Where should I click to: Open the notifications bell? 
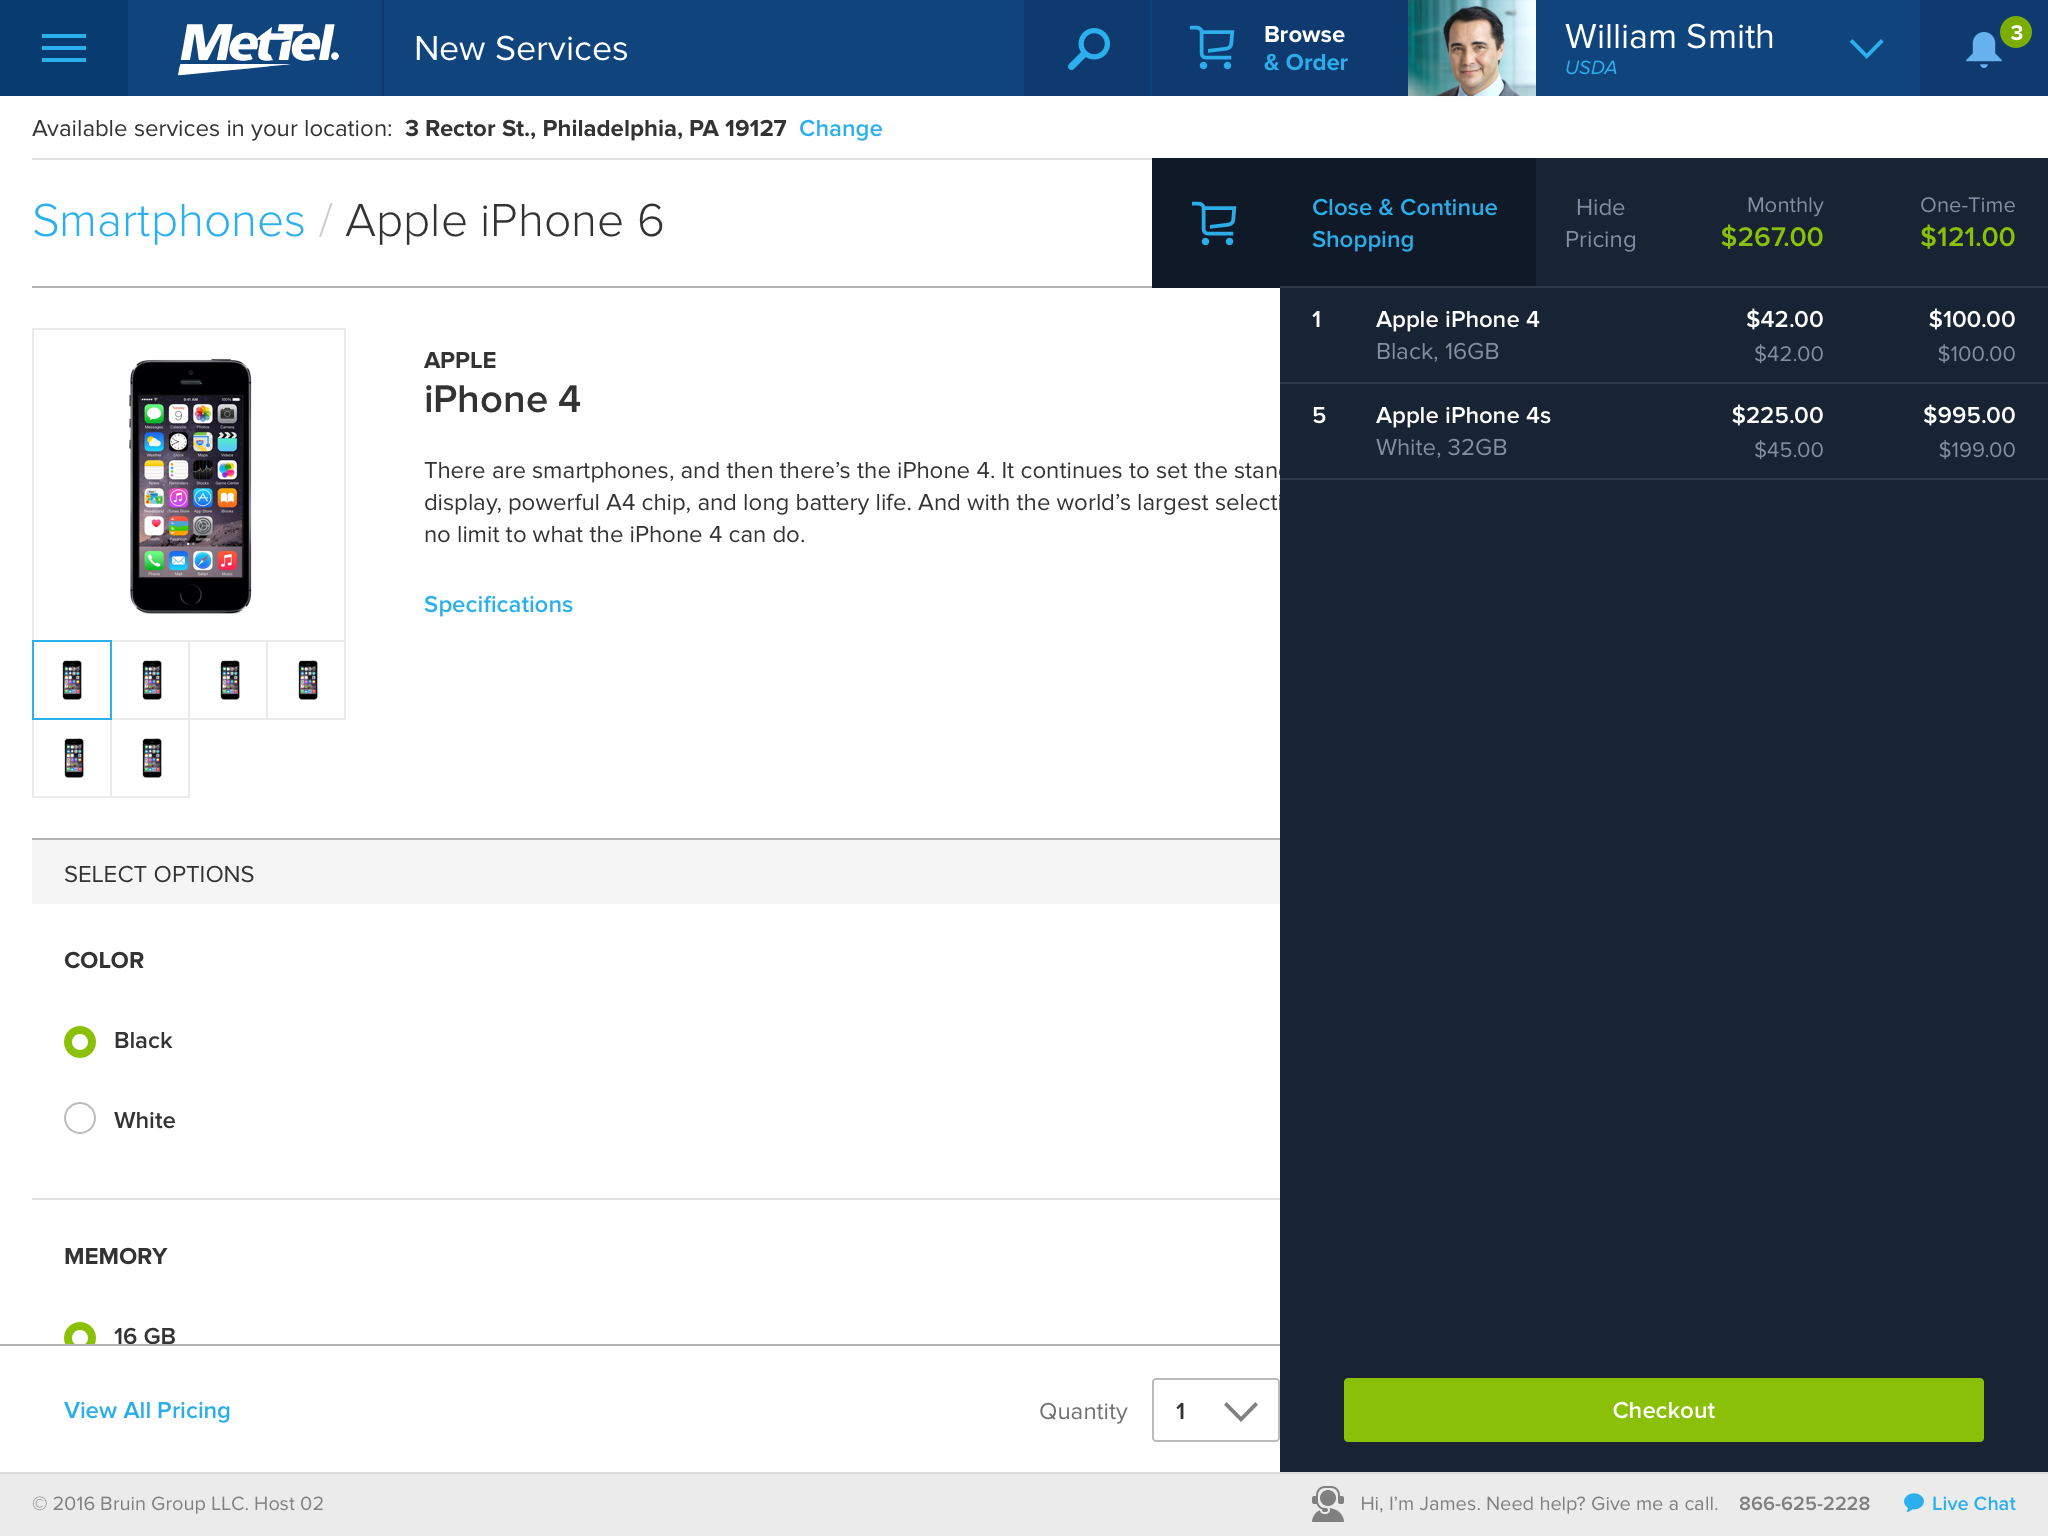[1984, 50]
